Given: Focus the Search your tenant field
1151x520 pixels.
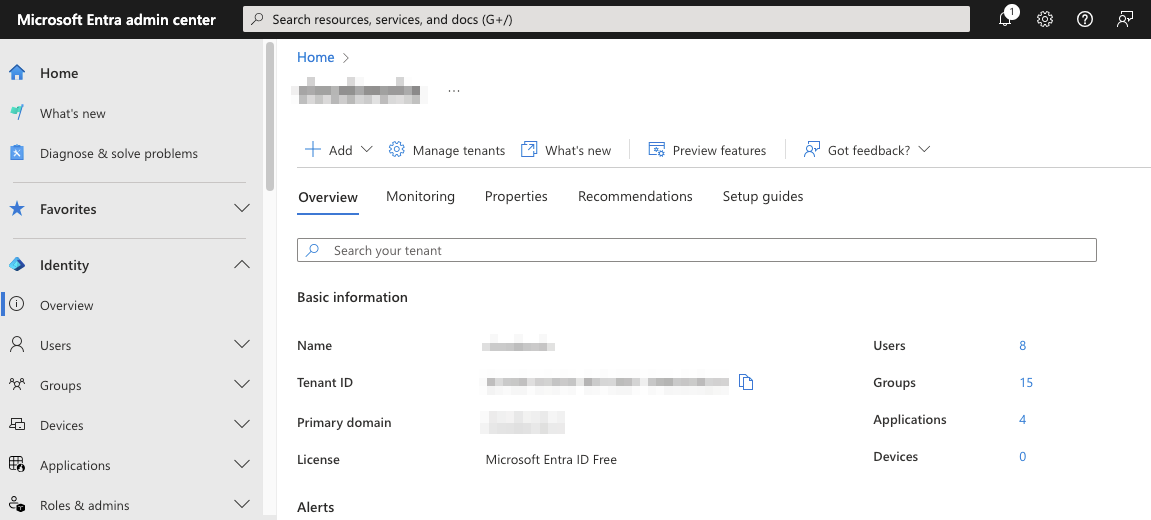Looking at the screenshot, I should tap(697, 250).
